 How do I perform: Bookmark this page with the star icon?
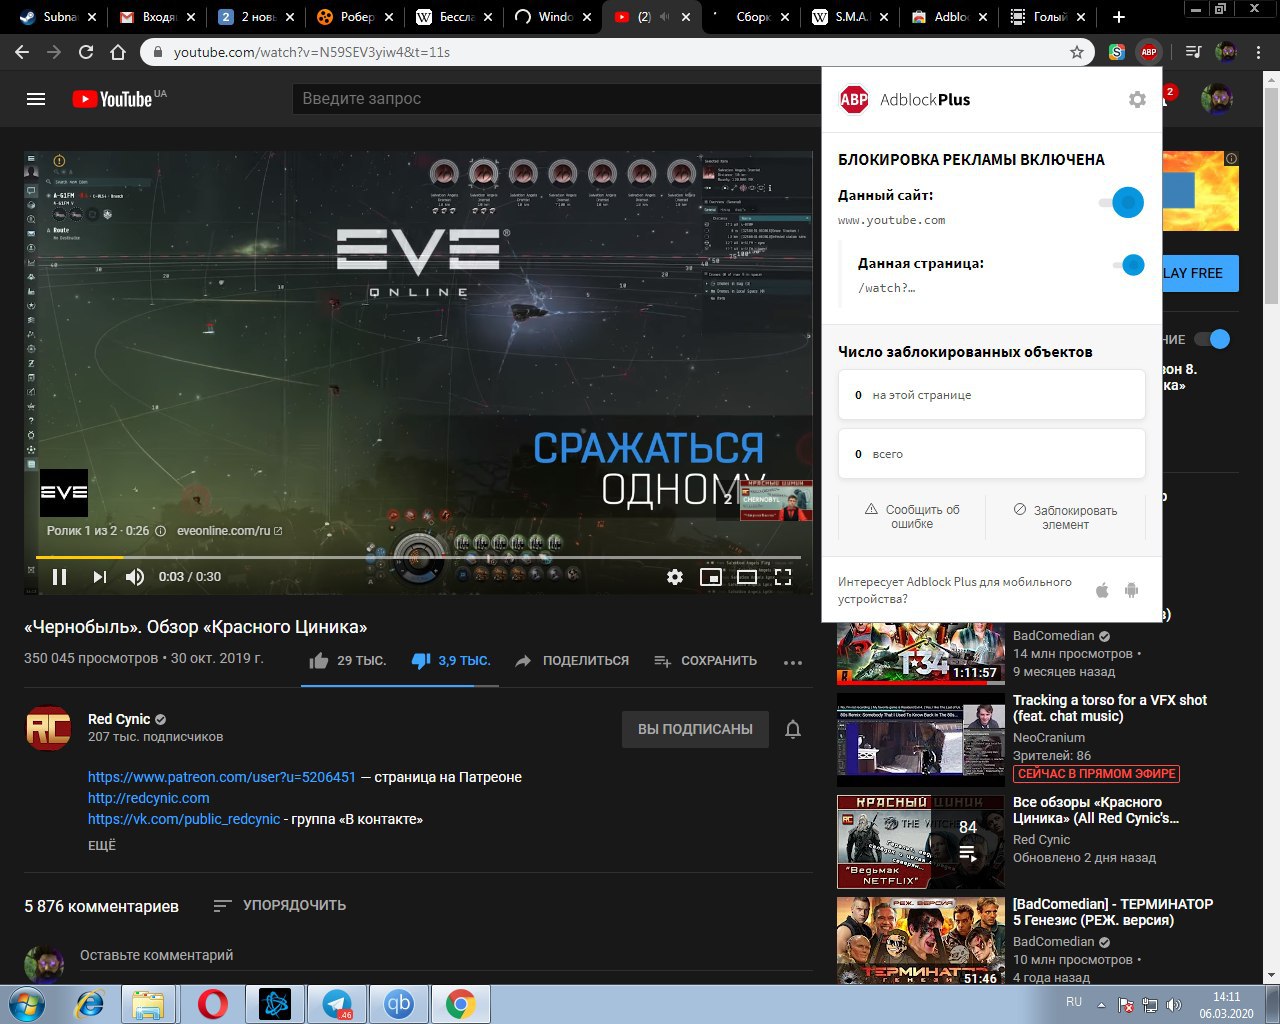click(1077, 51)
